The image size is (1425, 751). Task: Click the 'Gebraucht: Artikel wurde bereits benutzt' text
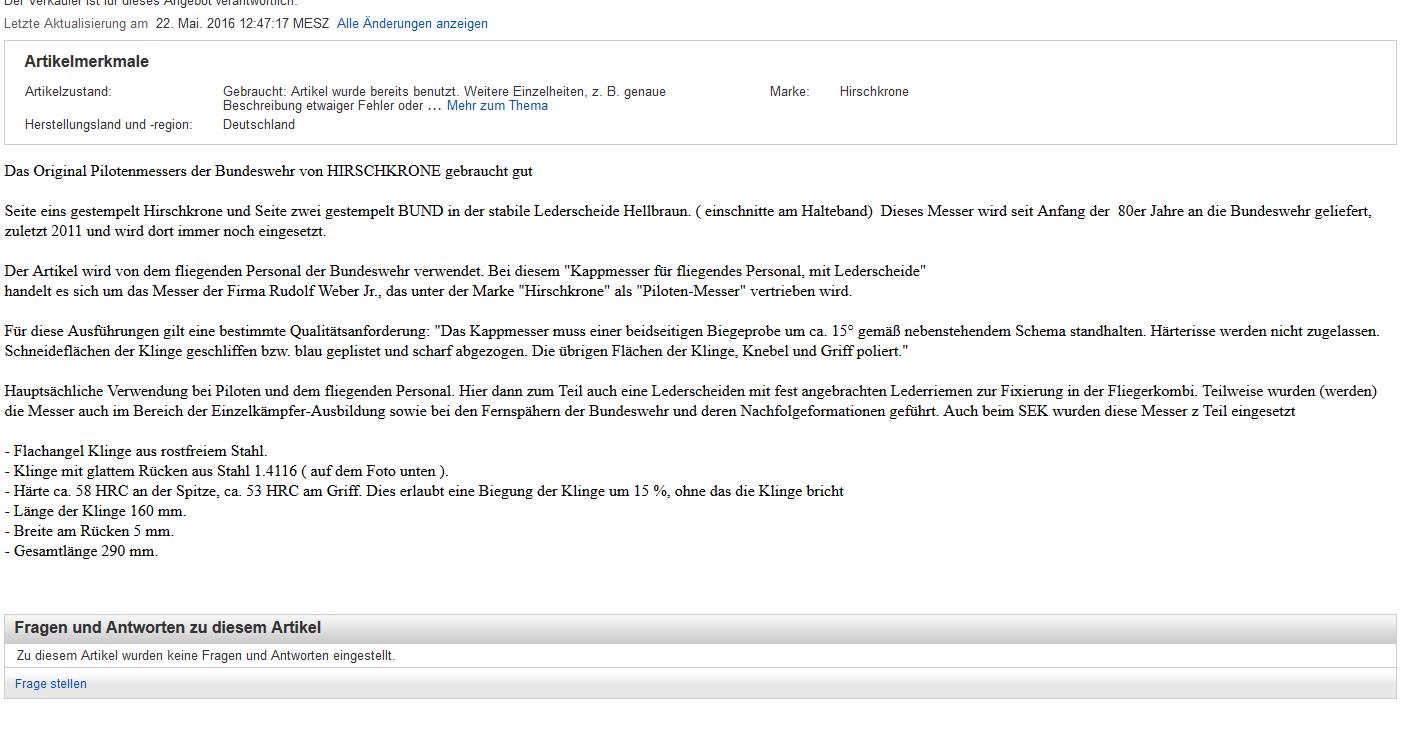(x=443, y=91)
